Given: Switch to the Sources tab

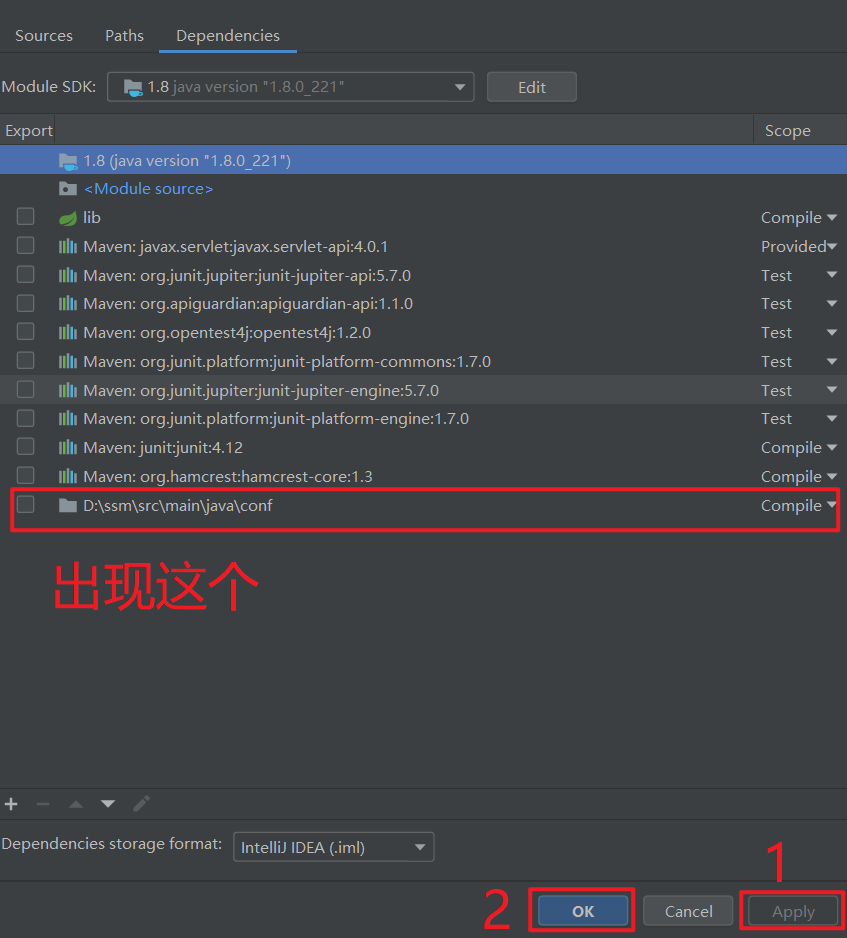Looking at the screenshot, I should coord(43,35).
